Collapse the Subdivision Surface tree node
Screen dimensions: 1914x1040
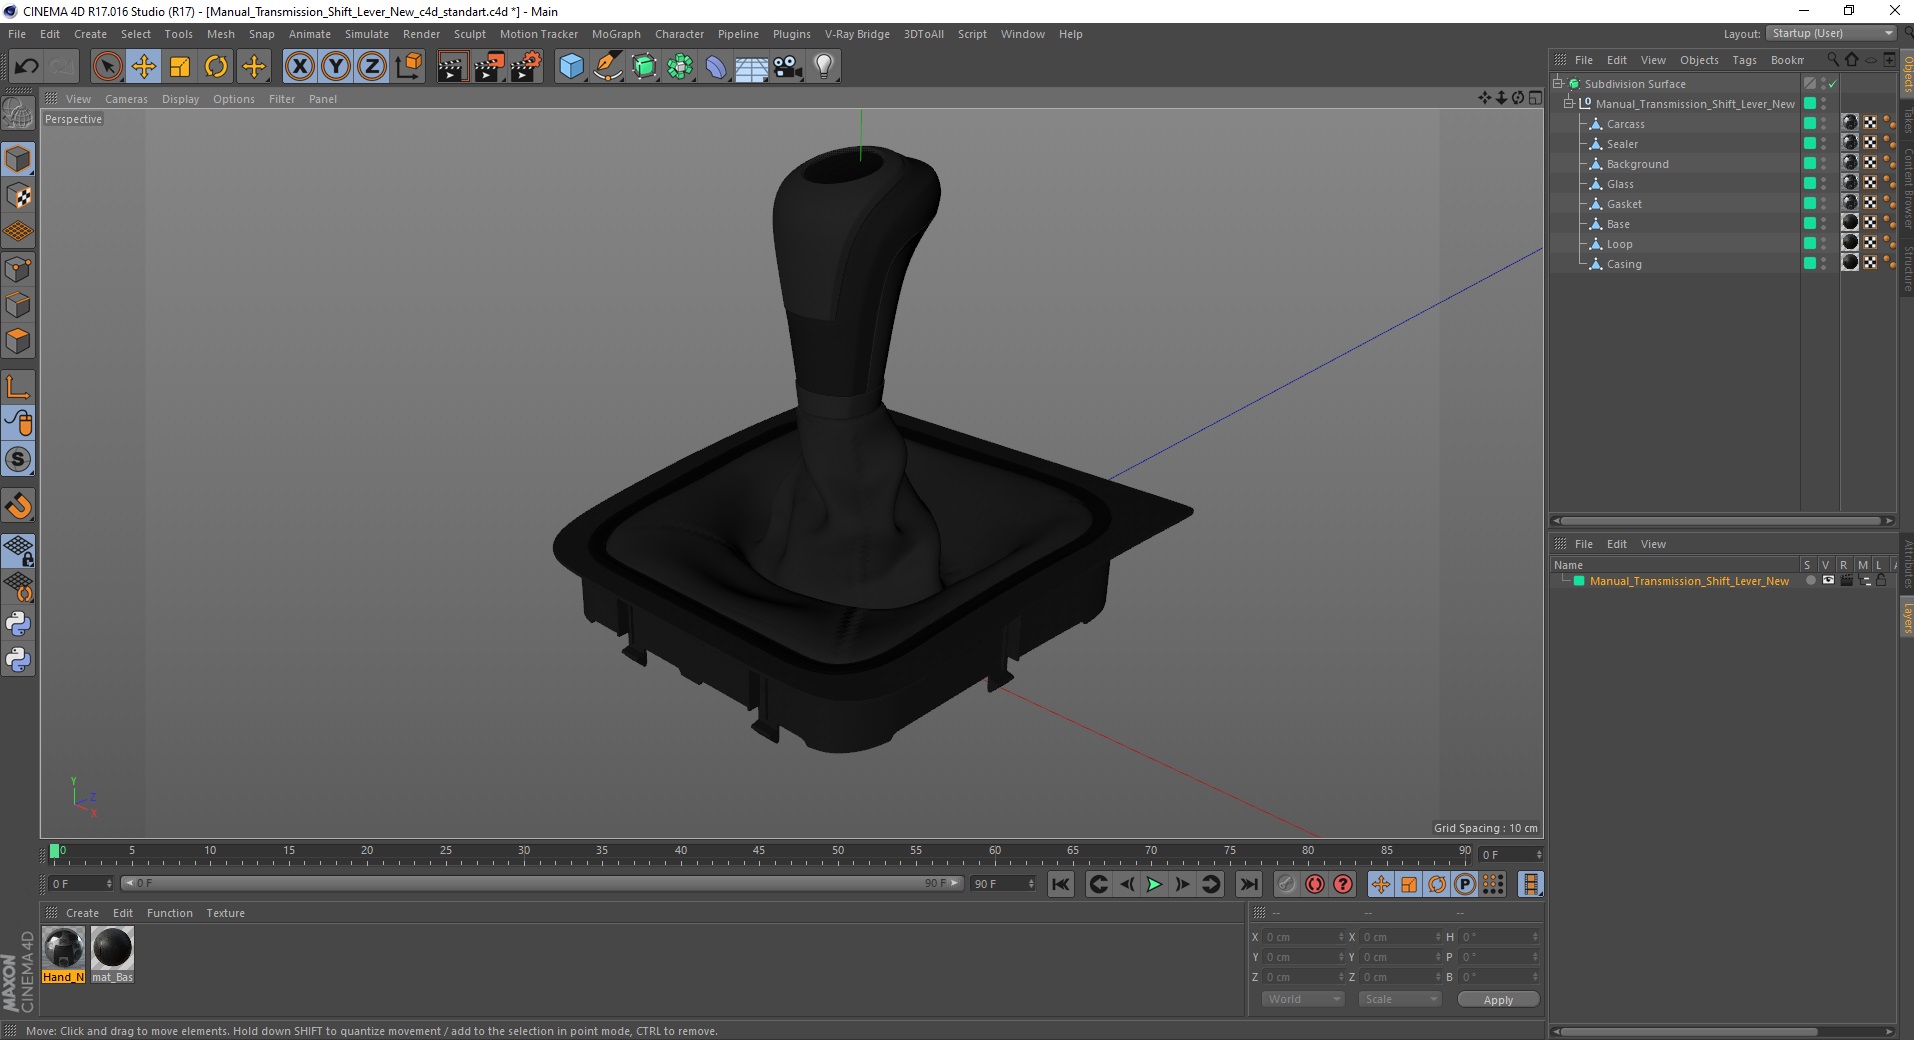click(x=1558, y=84)
